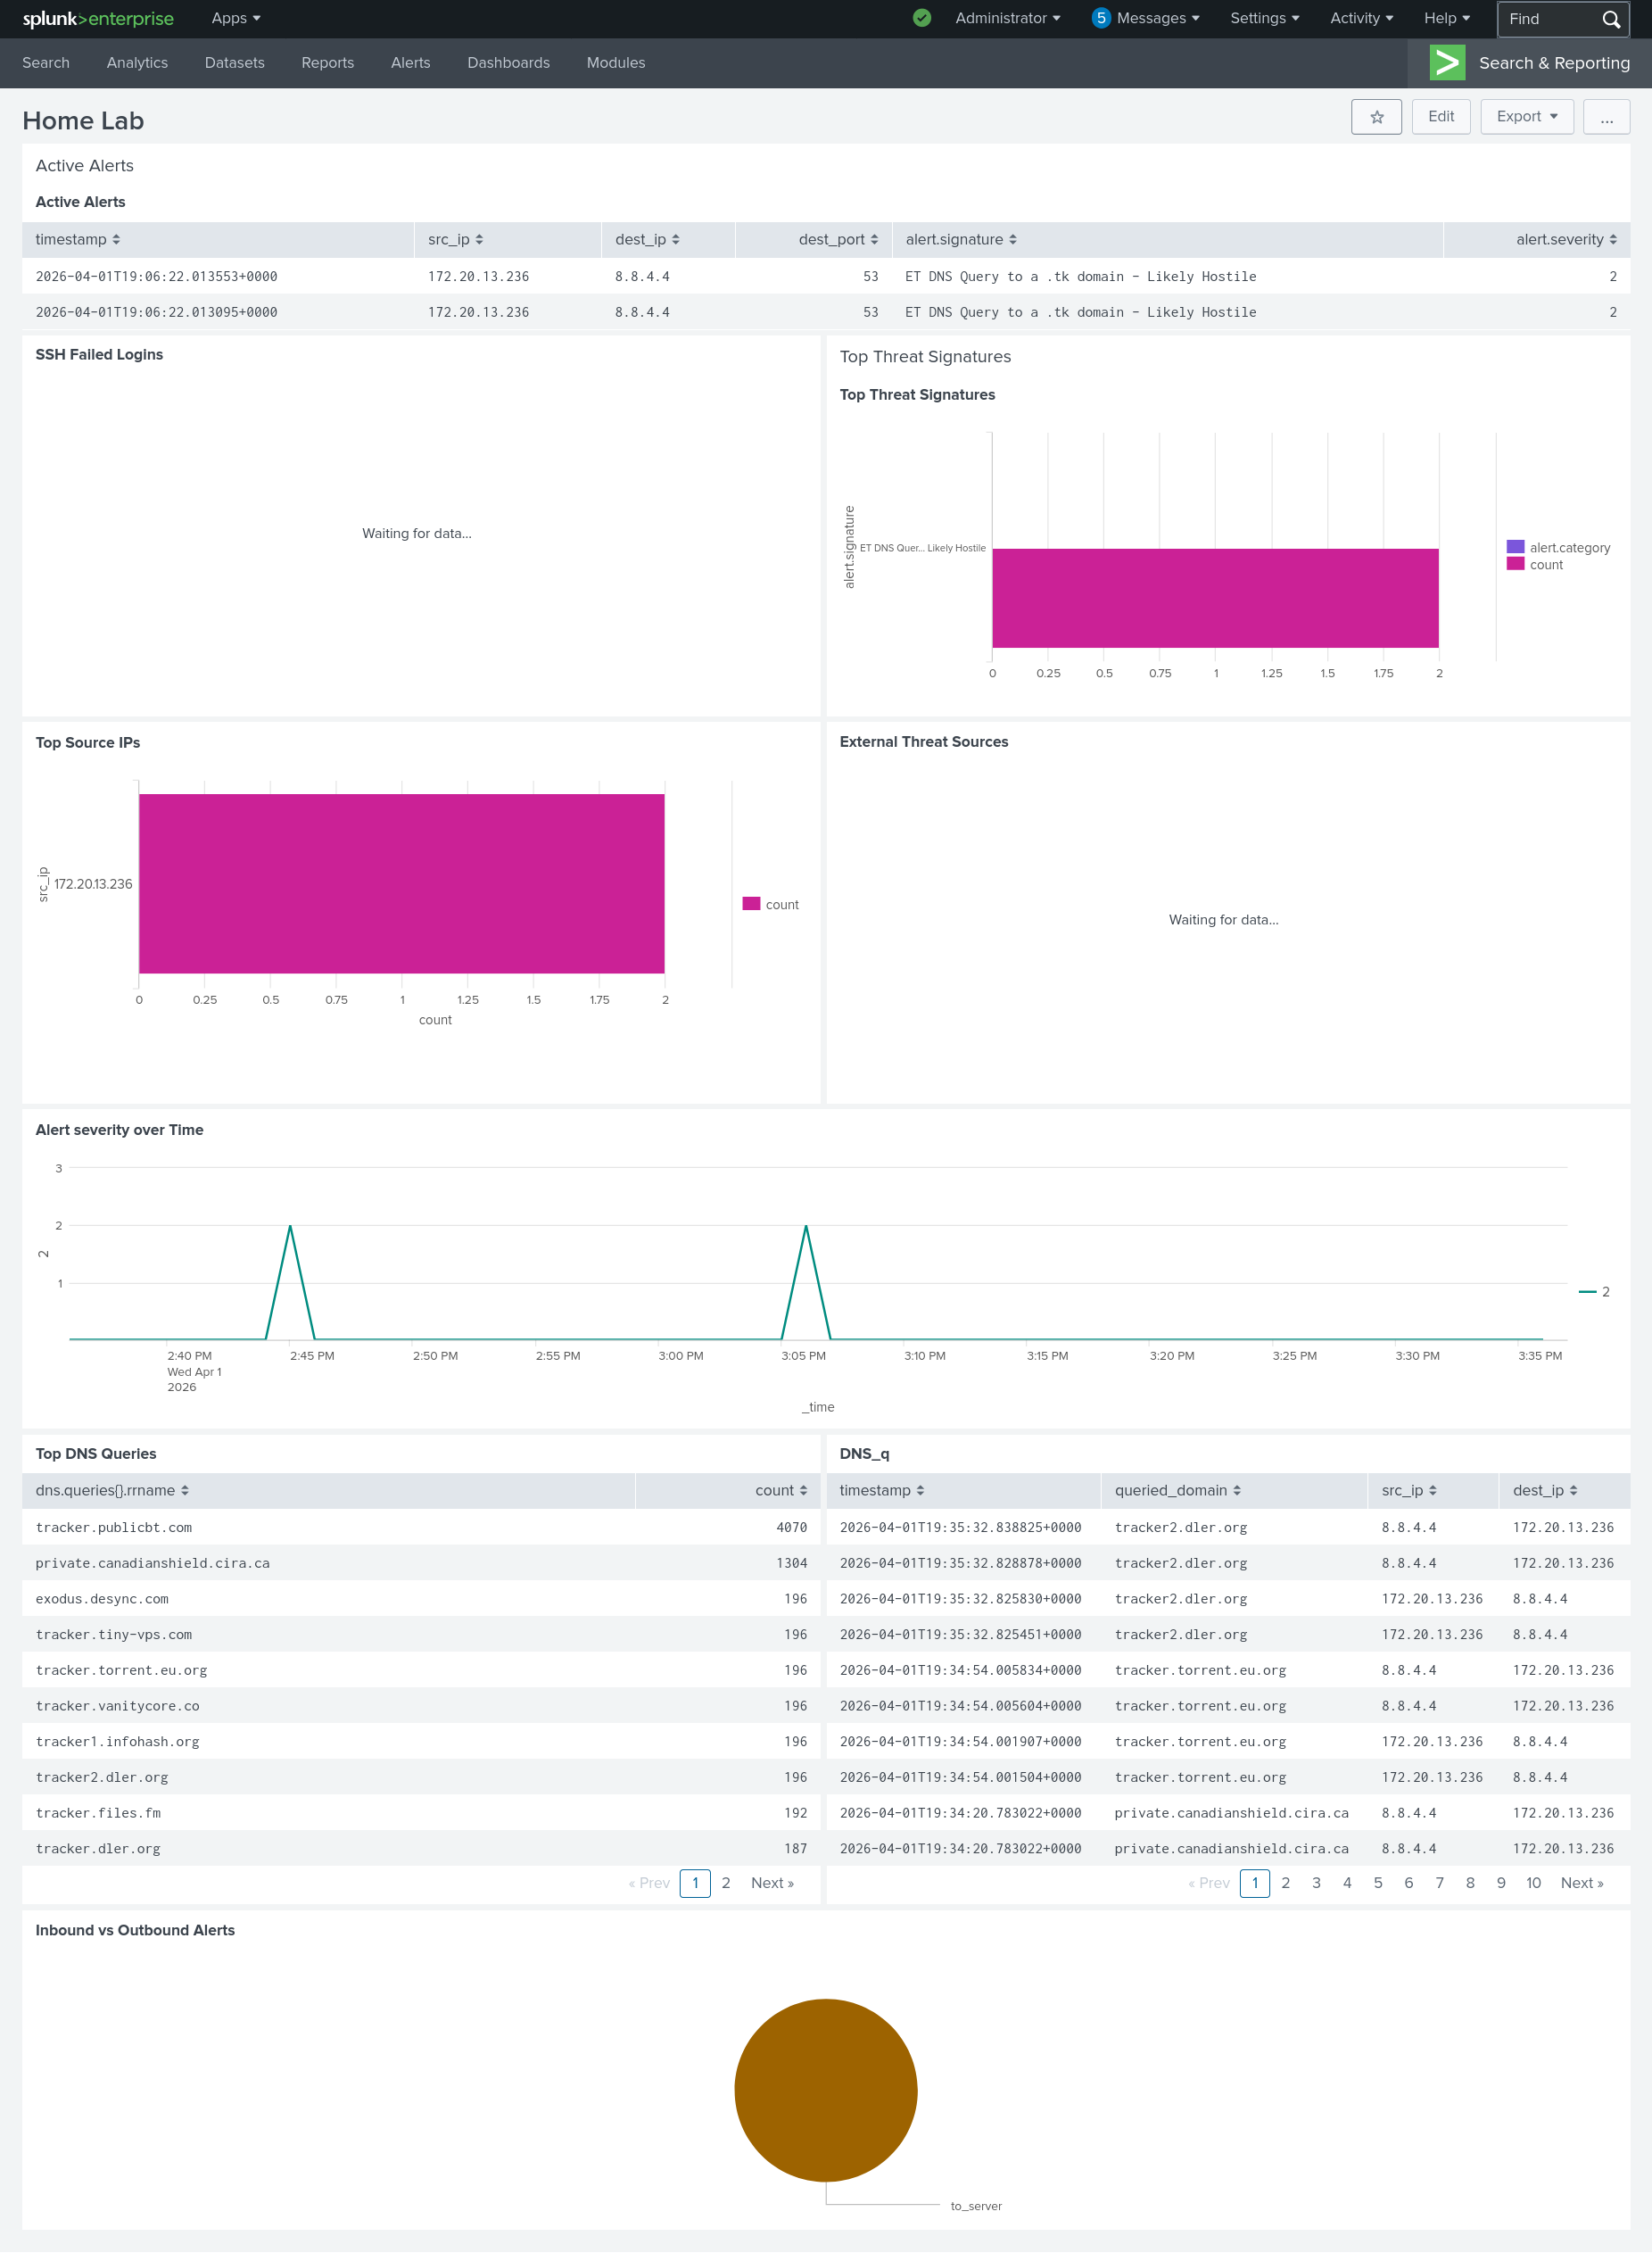Sort Active Alerts by timestamp column
1652x2253 pixels.
78,240
